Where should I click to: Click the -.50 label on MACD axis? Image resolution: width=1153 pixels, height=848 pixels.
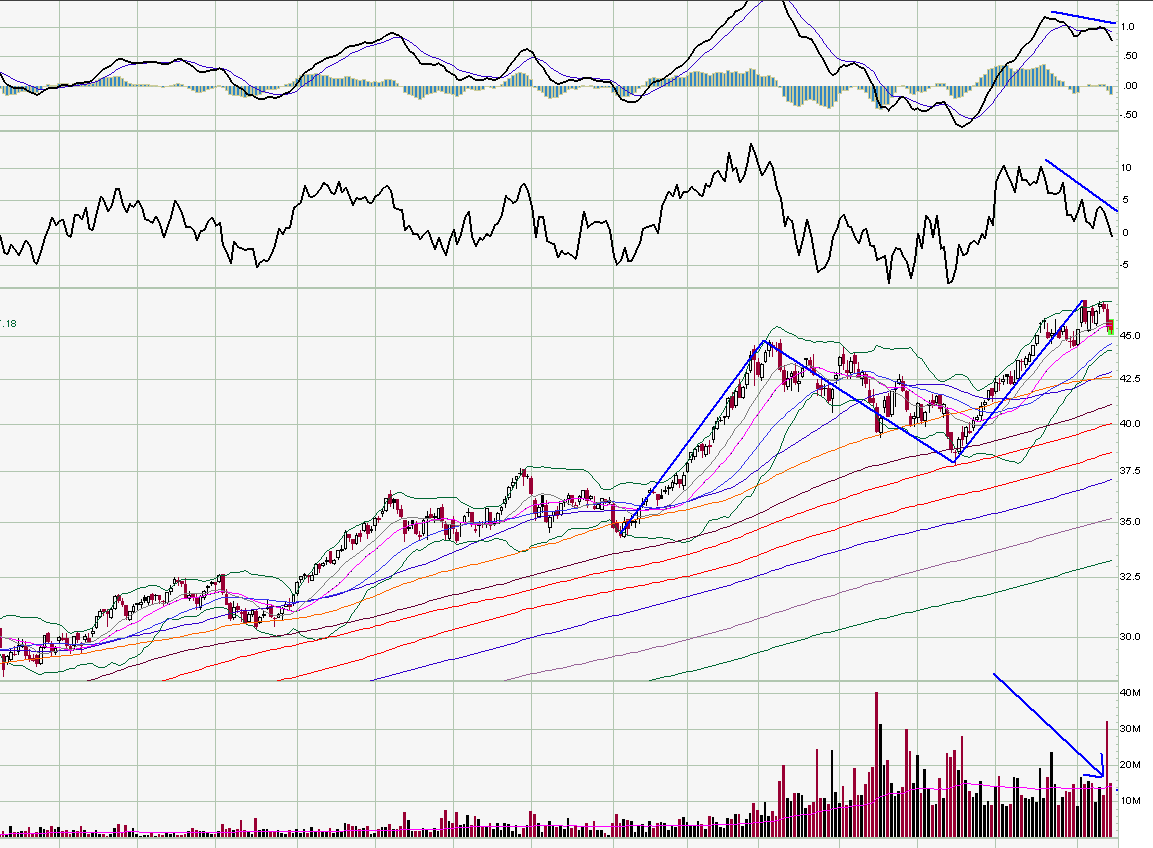pyautogui.click(x=1127, y=115)
